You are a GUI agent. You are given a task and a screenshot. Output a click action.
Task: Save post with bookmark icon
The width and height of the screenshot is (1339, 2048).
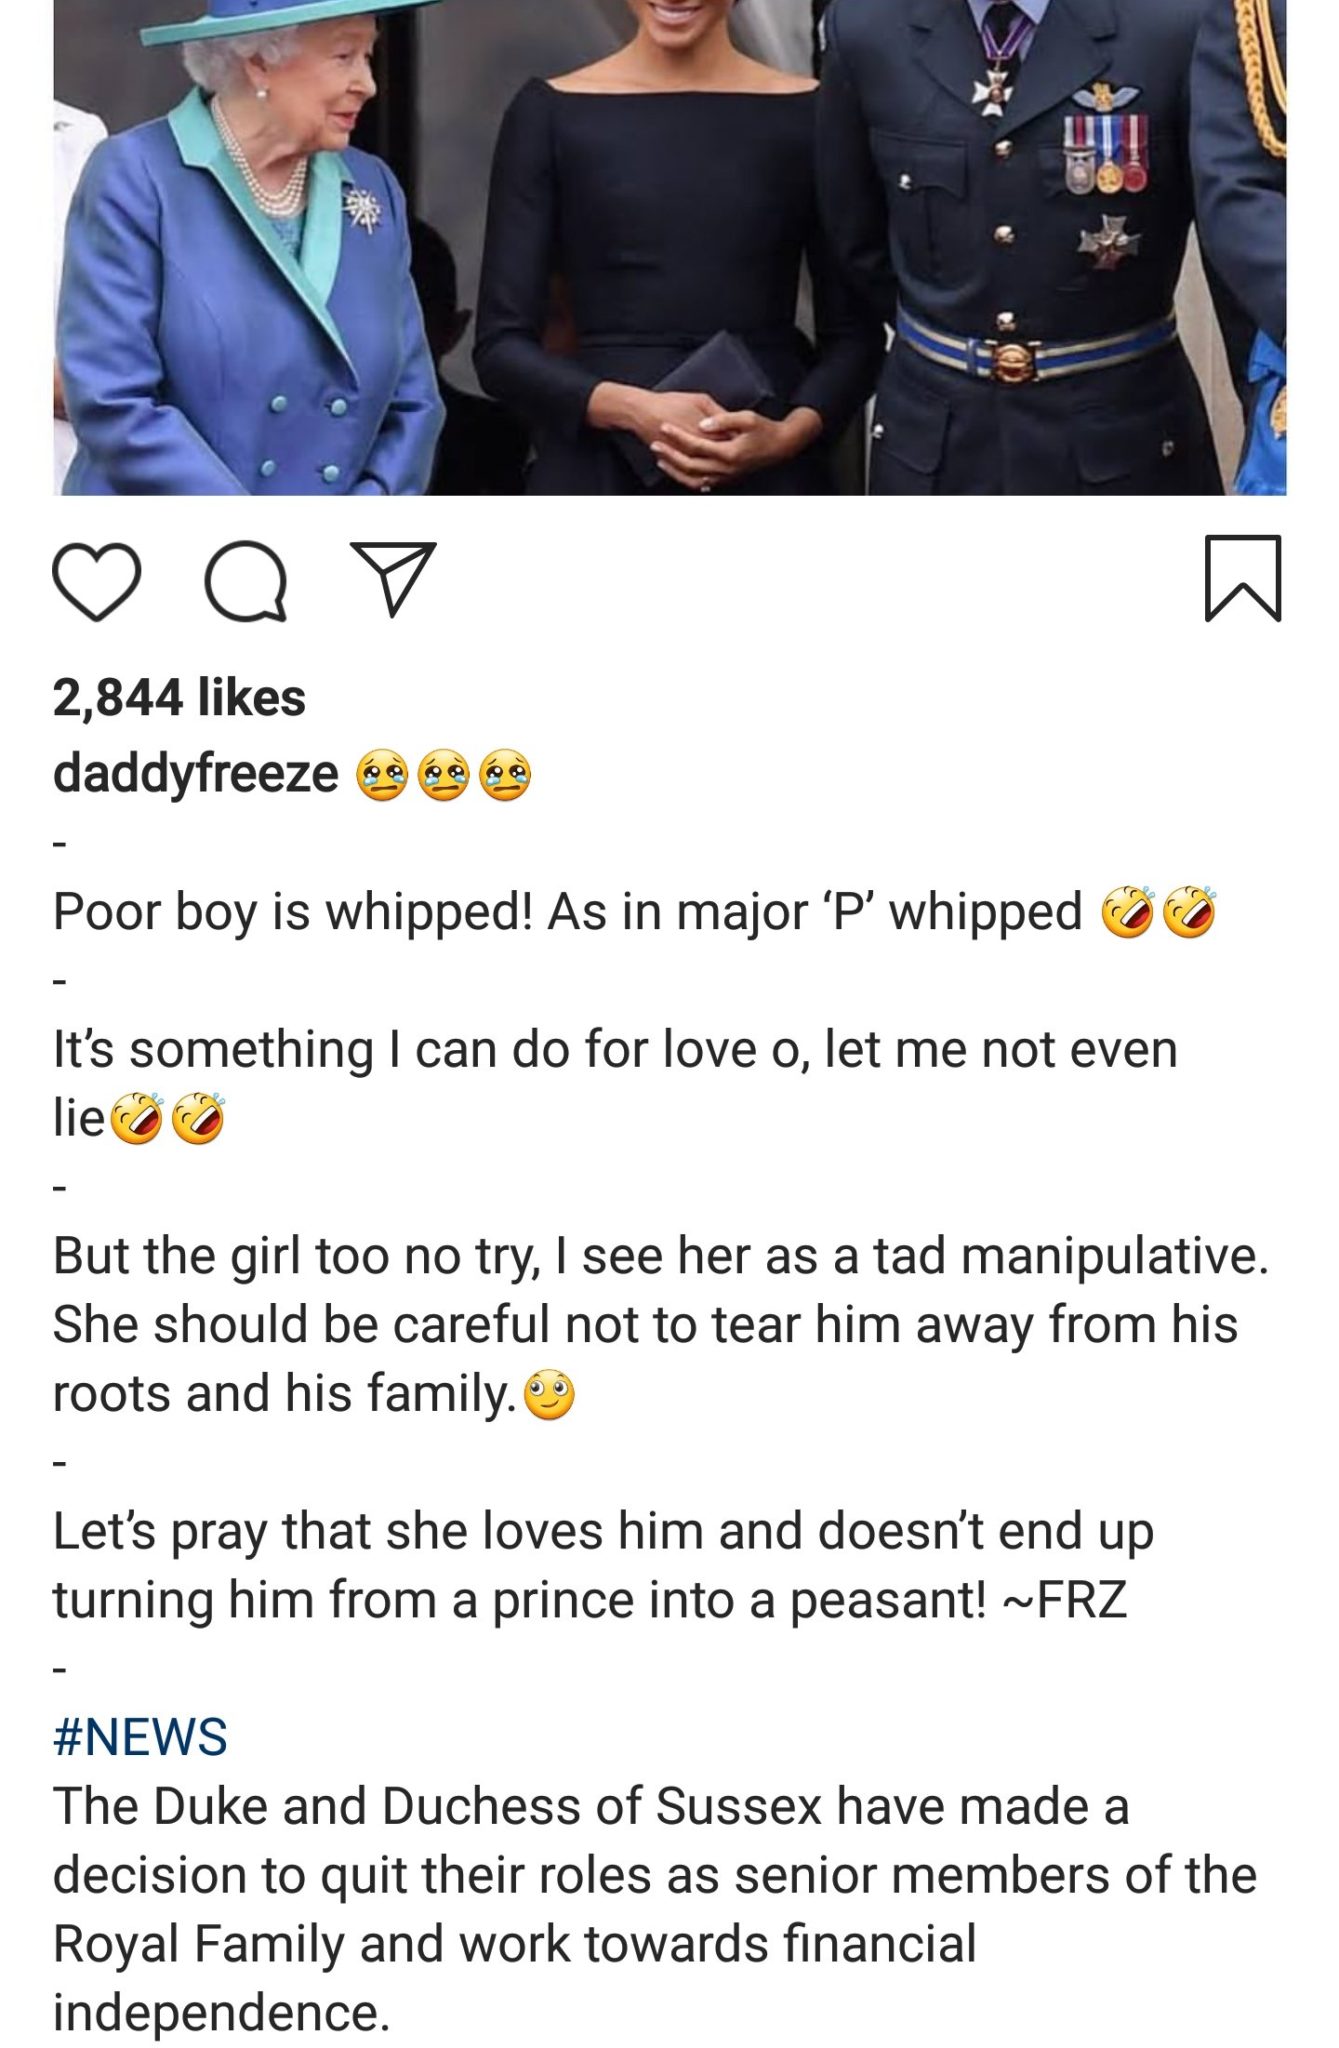pos(1242,578)
